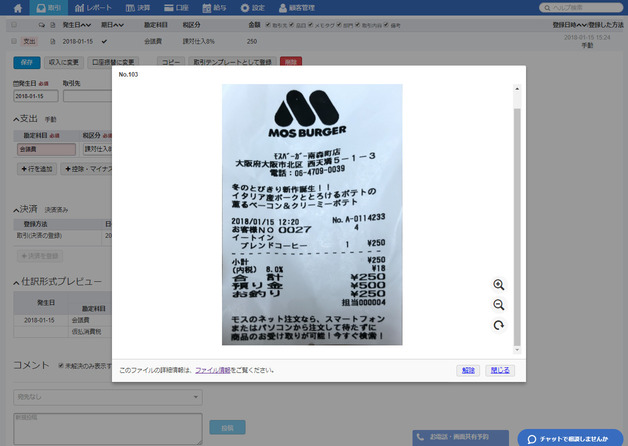The width and height of the screenshot is (628, 446).
Task: Click the comment bubble icon in table header
Action: [x=41, y=25]
